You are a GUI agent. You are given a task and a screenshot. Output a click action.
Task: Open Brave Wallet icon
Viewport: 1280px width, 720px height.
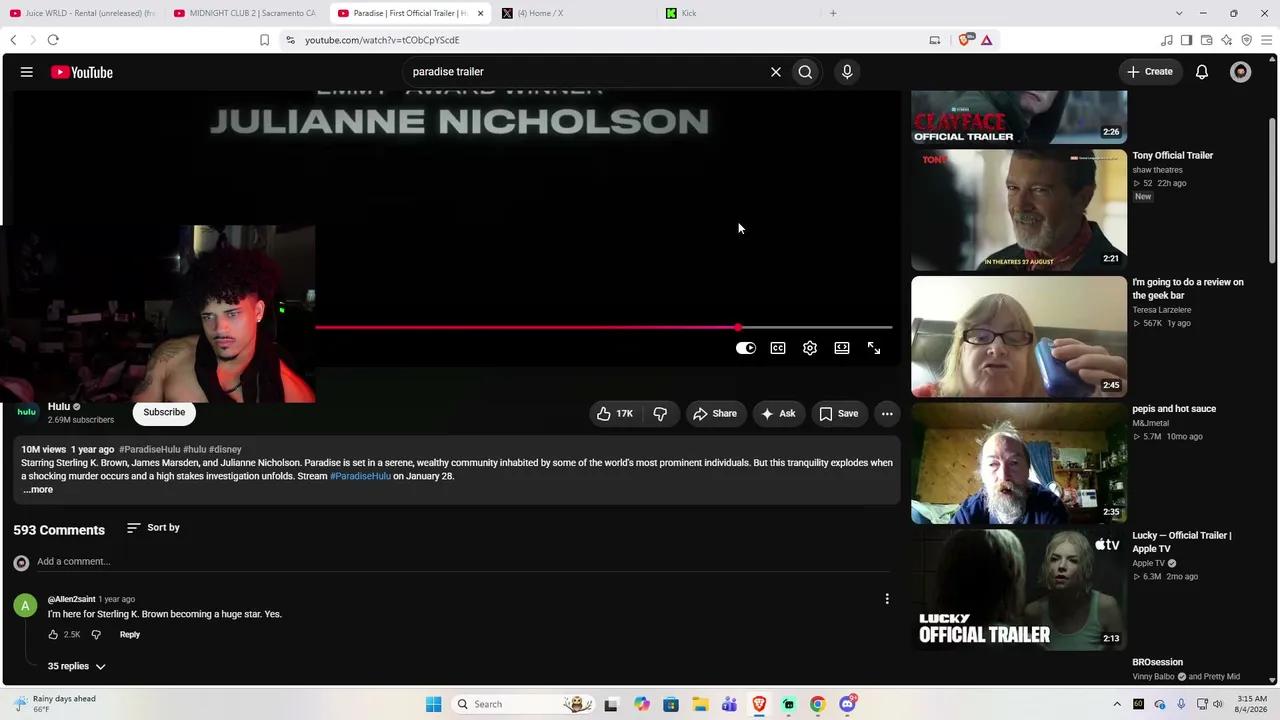tap(1206, 40)
